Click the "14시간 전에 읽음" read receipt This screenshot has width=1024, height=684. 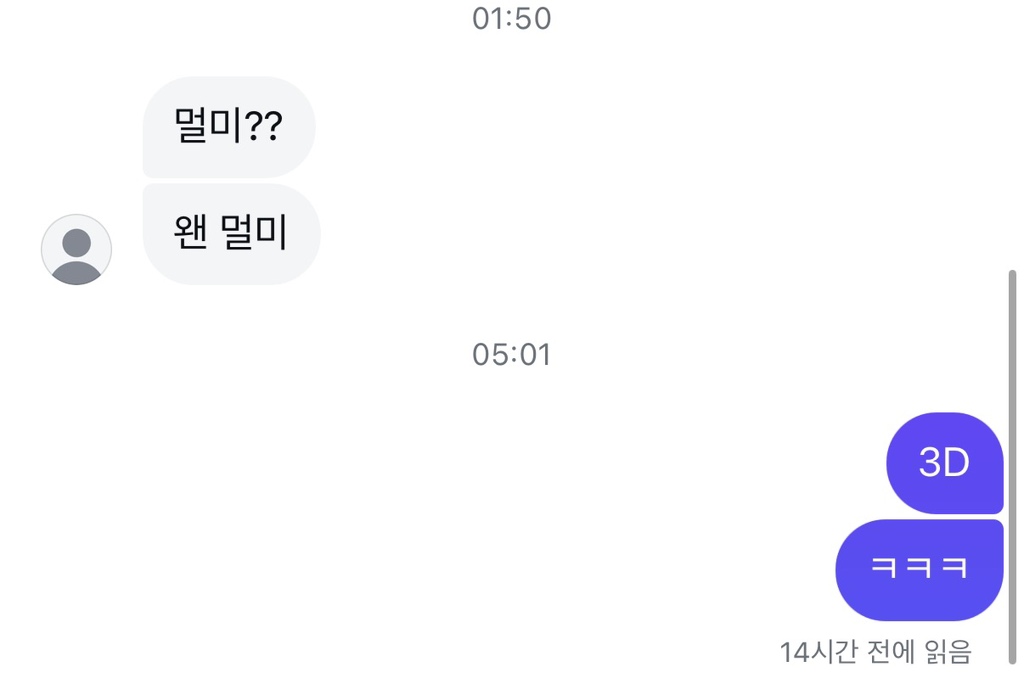[875, 653]
